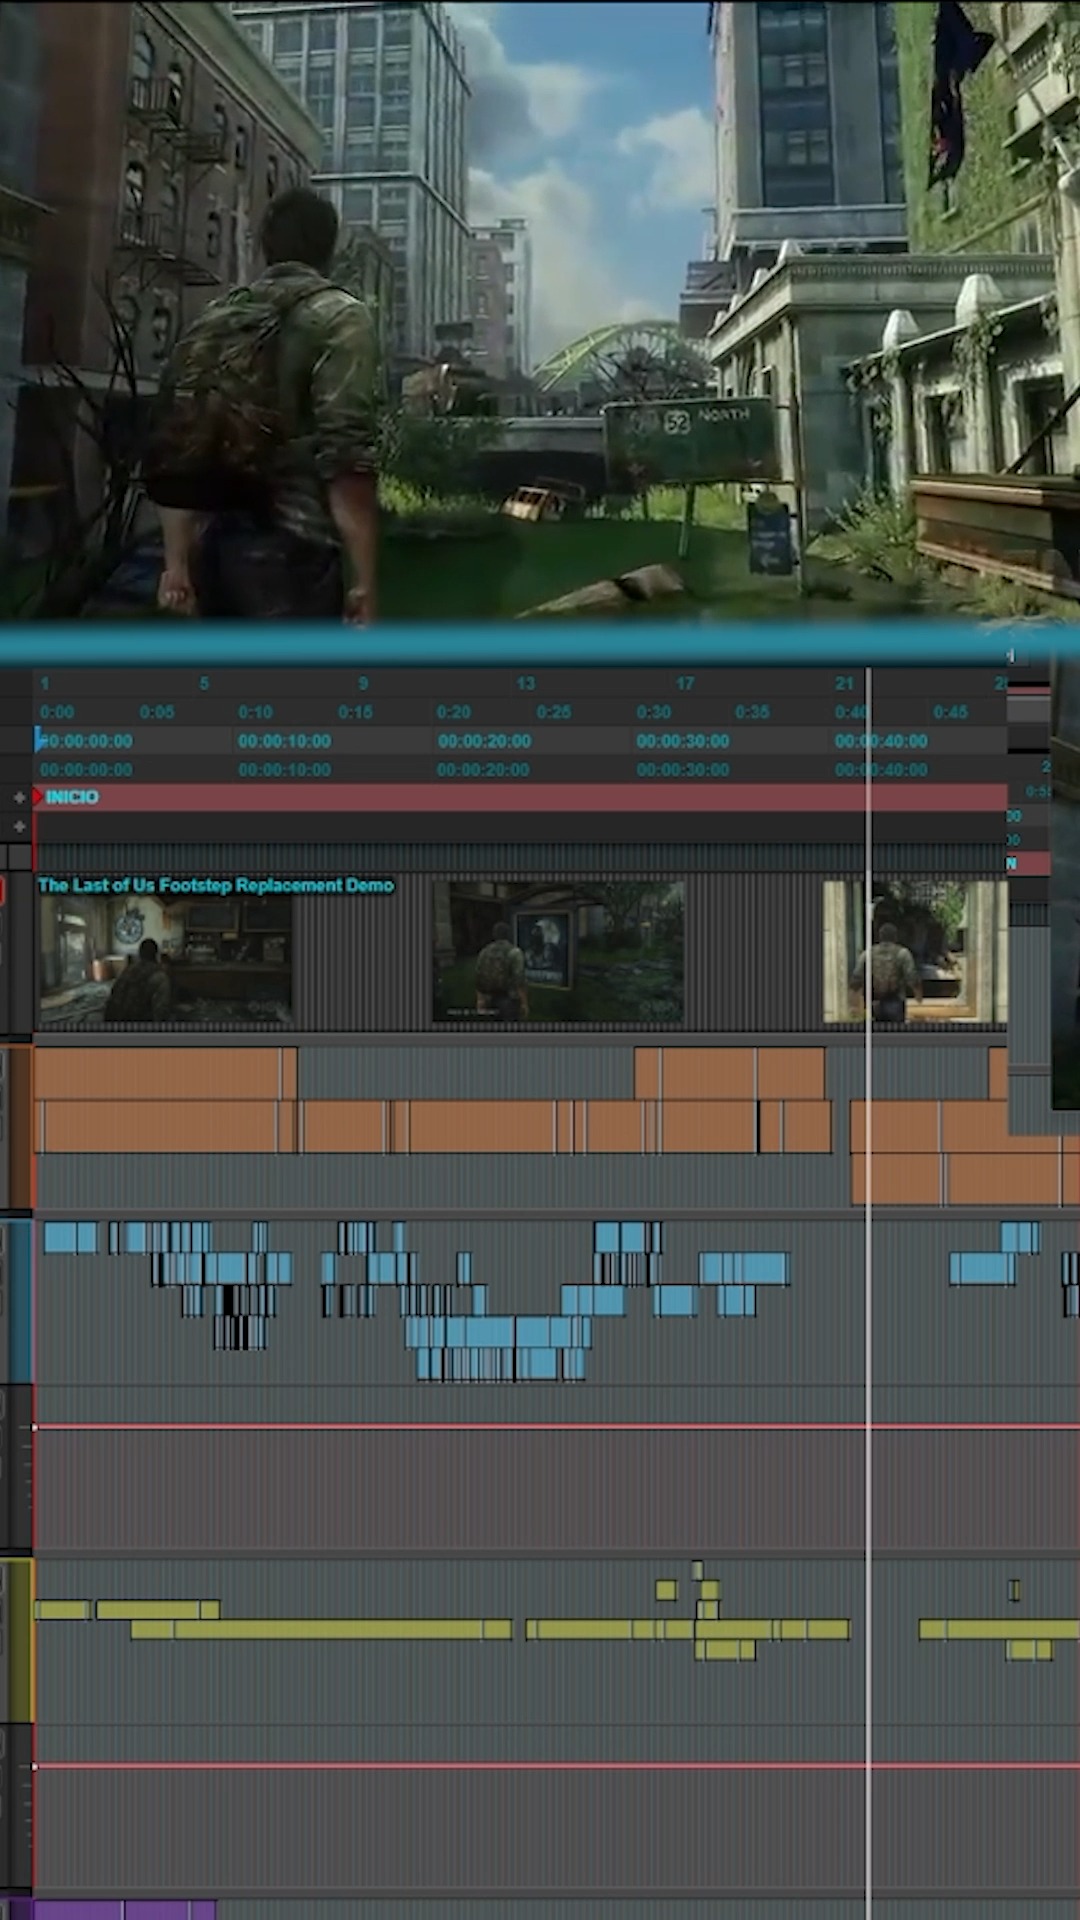Click the 0:15 mark on the seconds ruler
The height and width of the screenshot is (1920, 1080).
(x=355, y=712)
